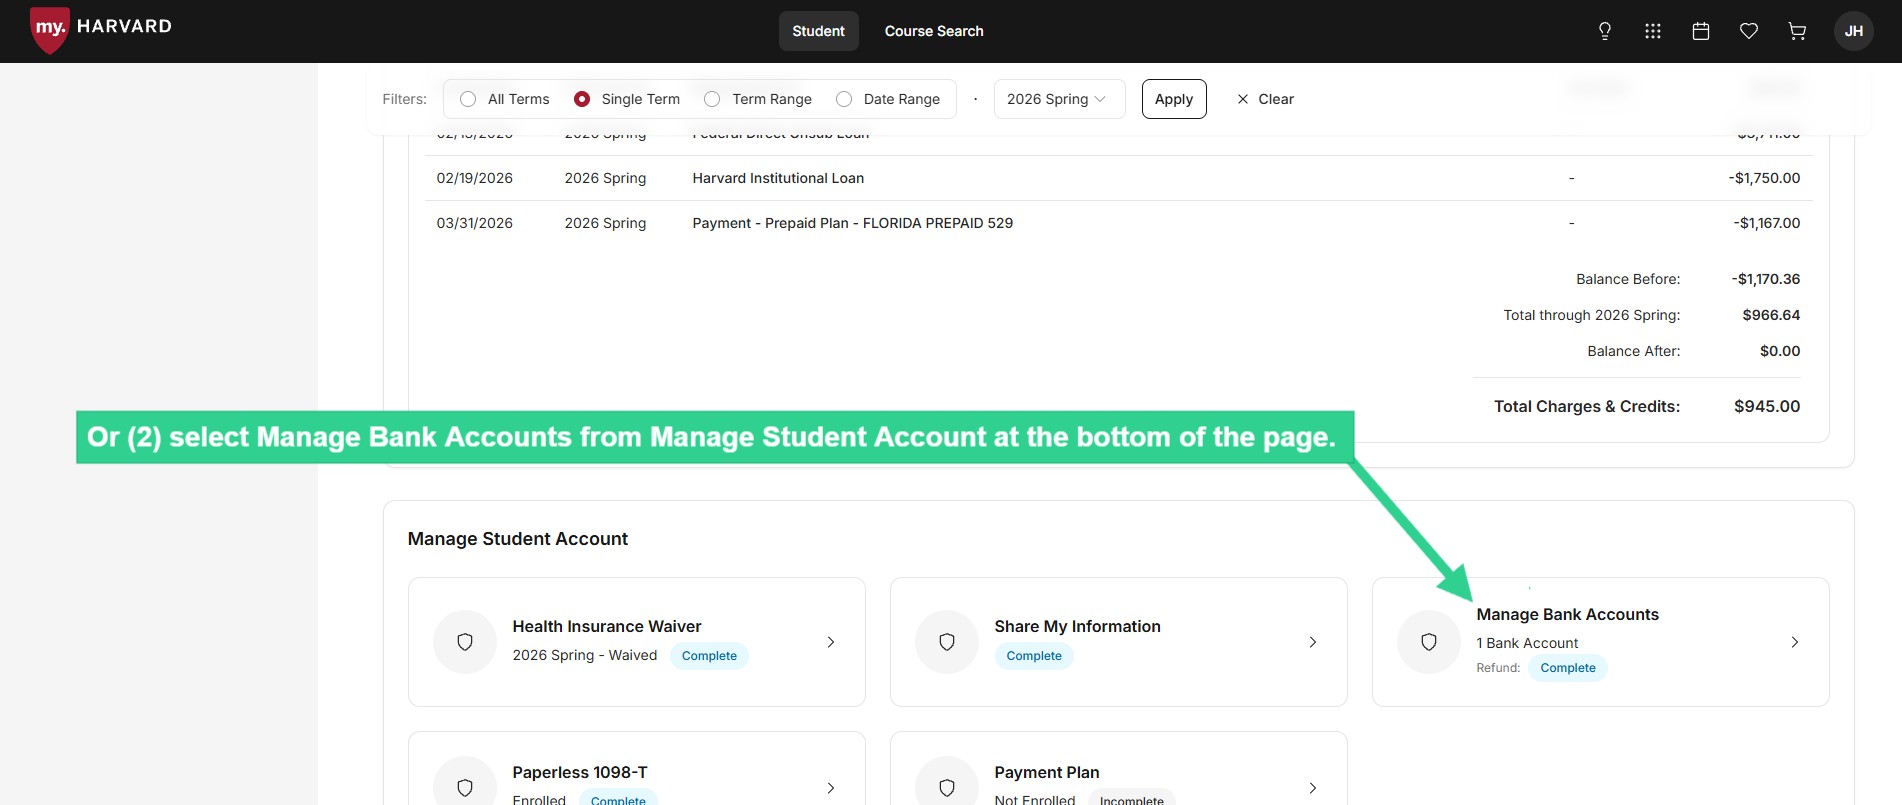Switch to the Course Search tab
This screenshot has width=1902, height=805.
[934, 31]
